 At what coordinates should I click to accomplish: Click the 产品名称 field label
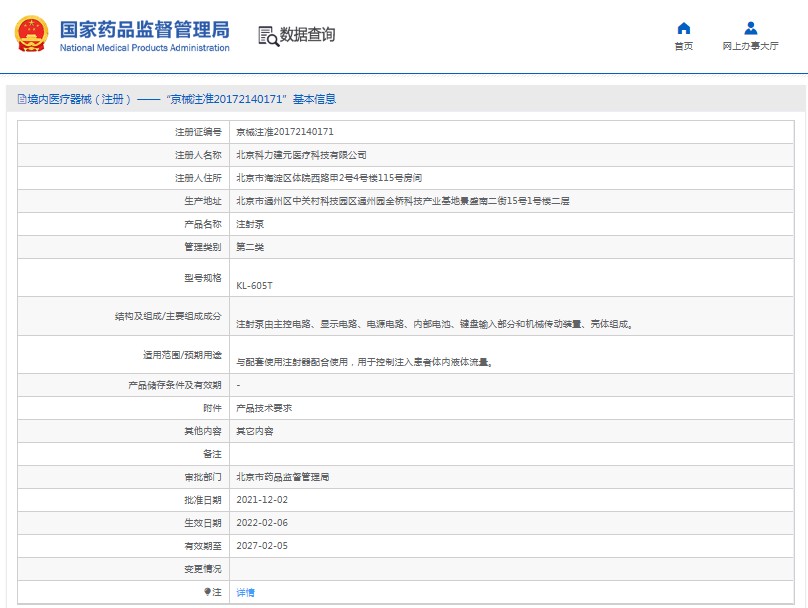(203, 224)
